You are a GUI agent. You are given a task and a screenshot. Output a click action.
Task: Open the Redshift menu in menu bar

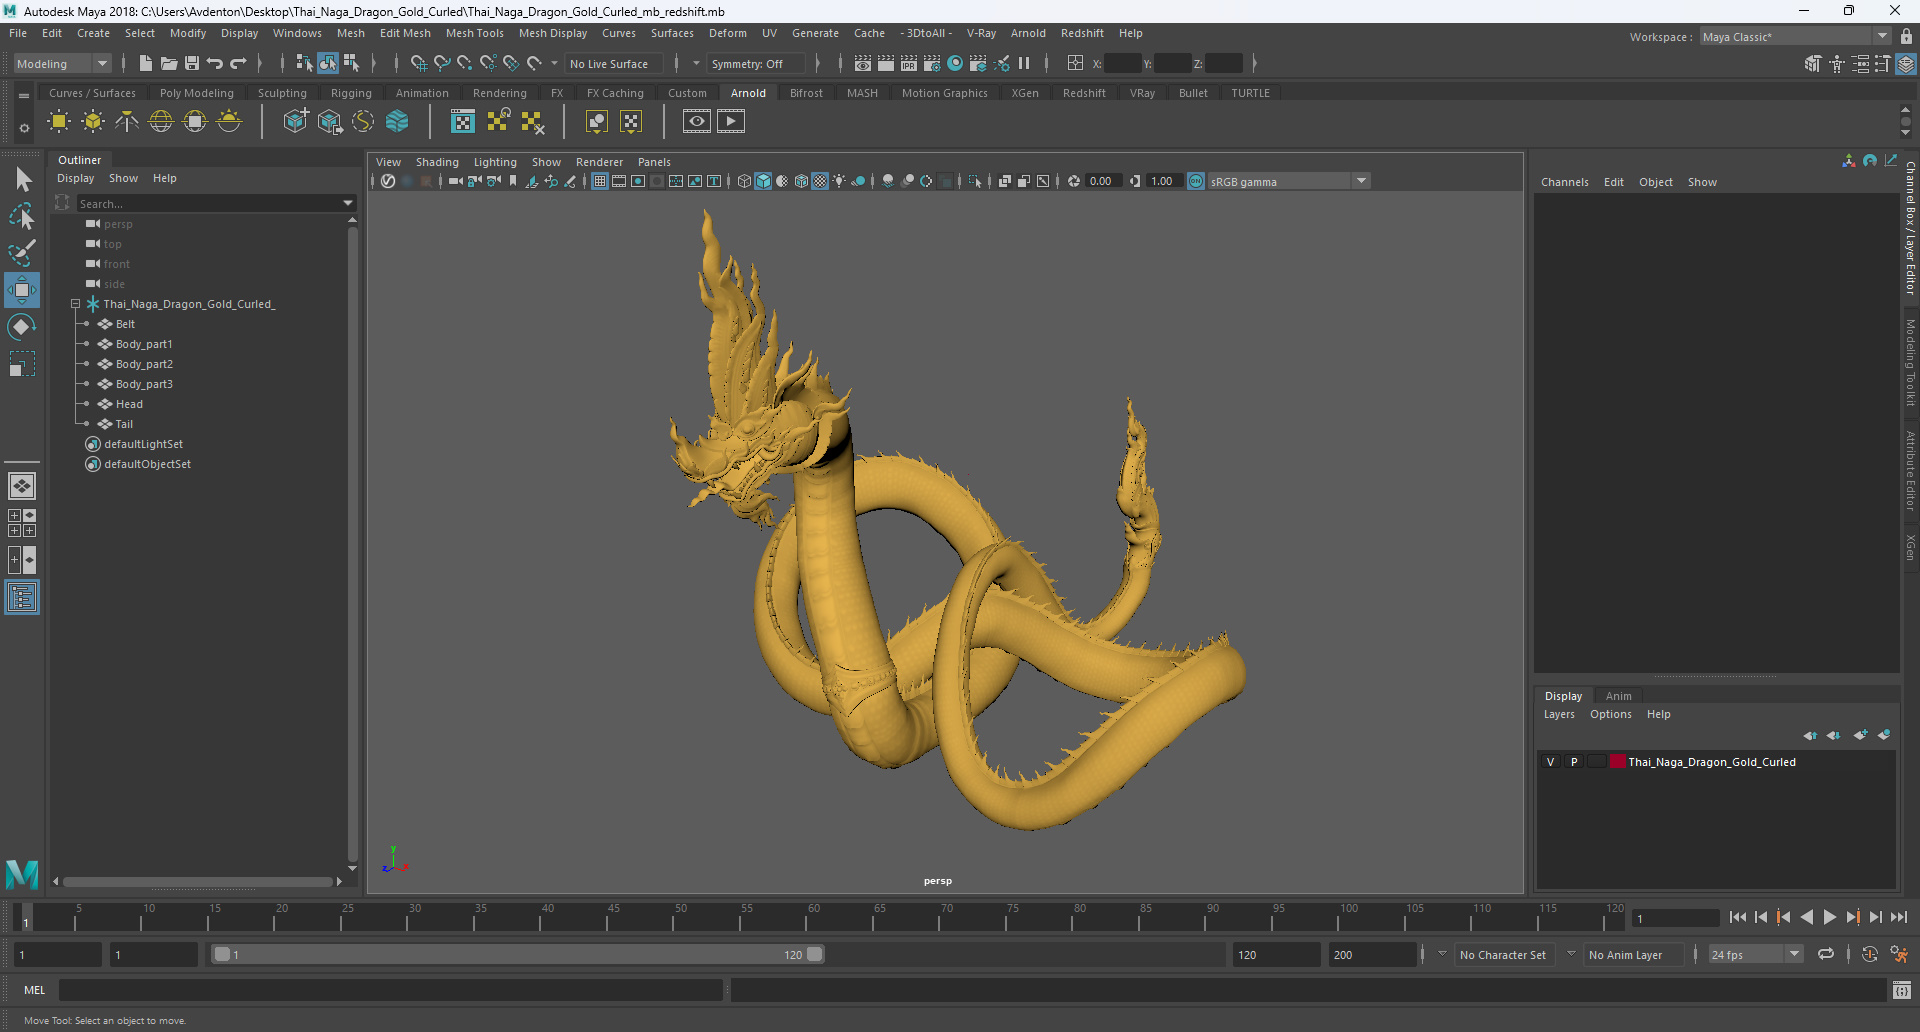pyautogui.click(x=1082, y=33)
